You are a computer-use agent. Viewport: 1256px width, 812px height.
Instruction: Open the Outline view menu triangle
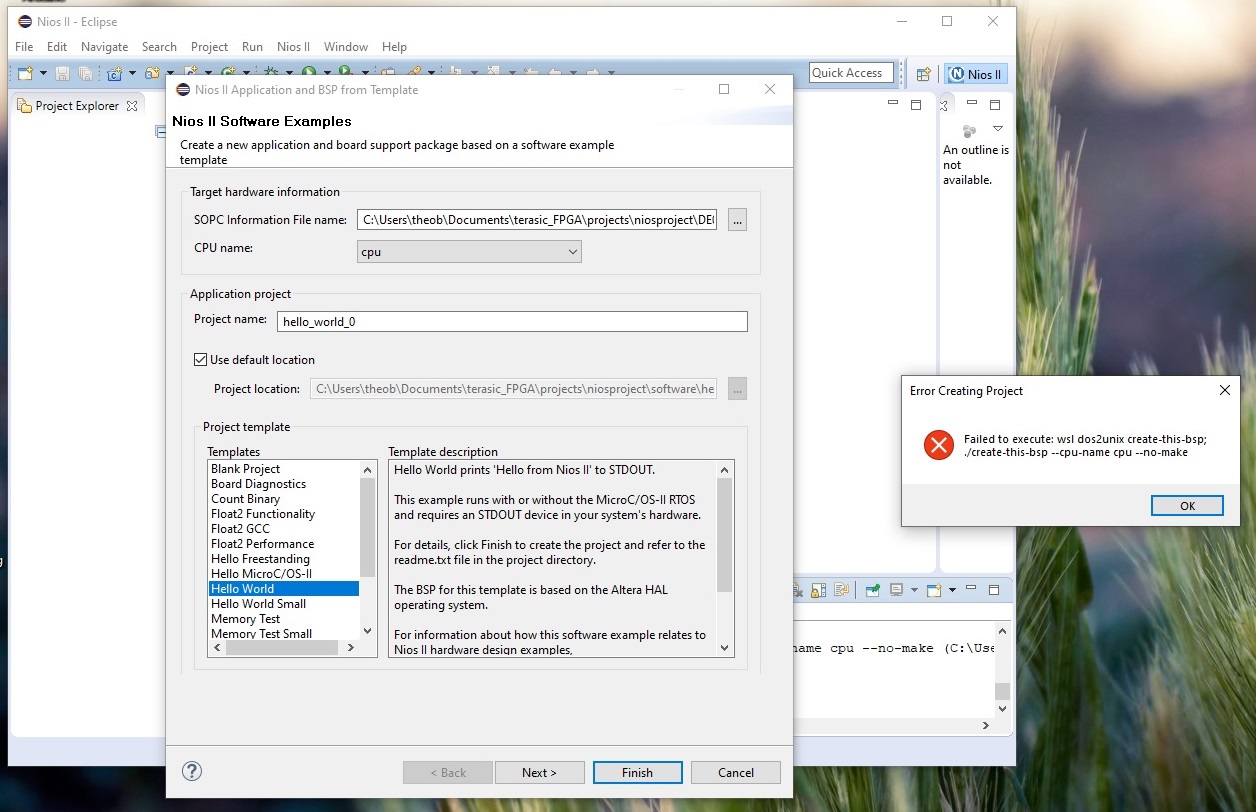[x=997, y=129]
